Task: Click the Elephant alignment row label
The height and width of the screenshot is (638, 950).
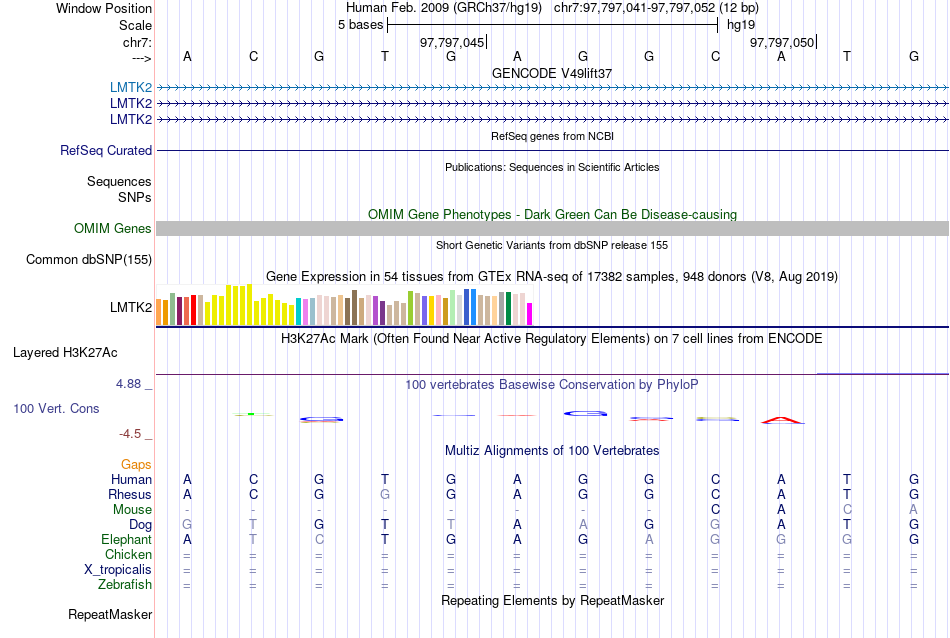Action: coord(127,539)
